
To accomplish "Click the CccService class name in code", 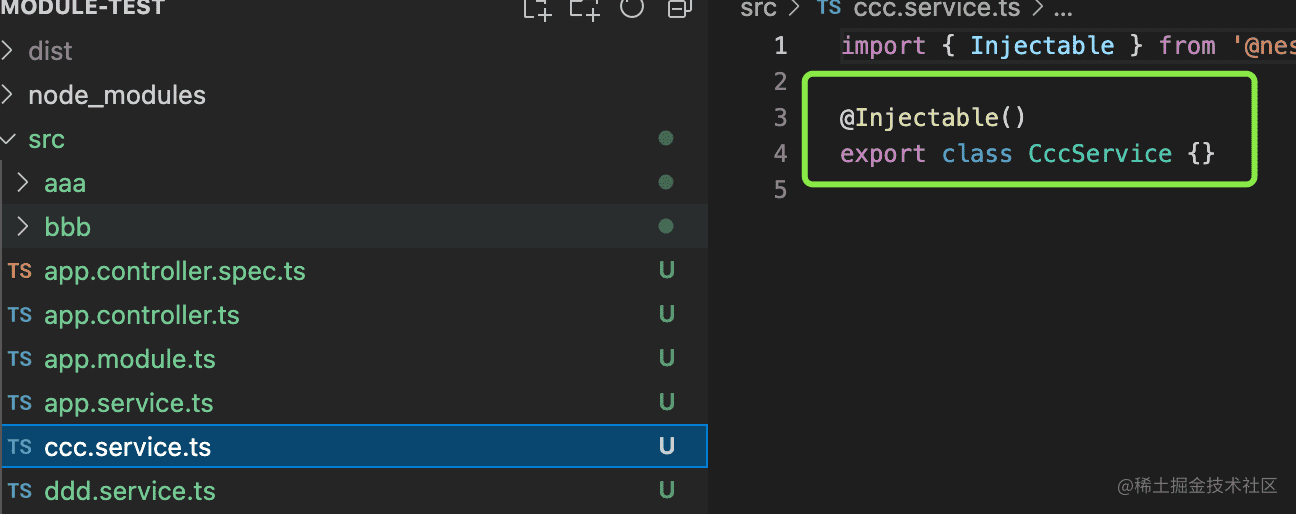I will 1100,154.
